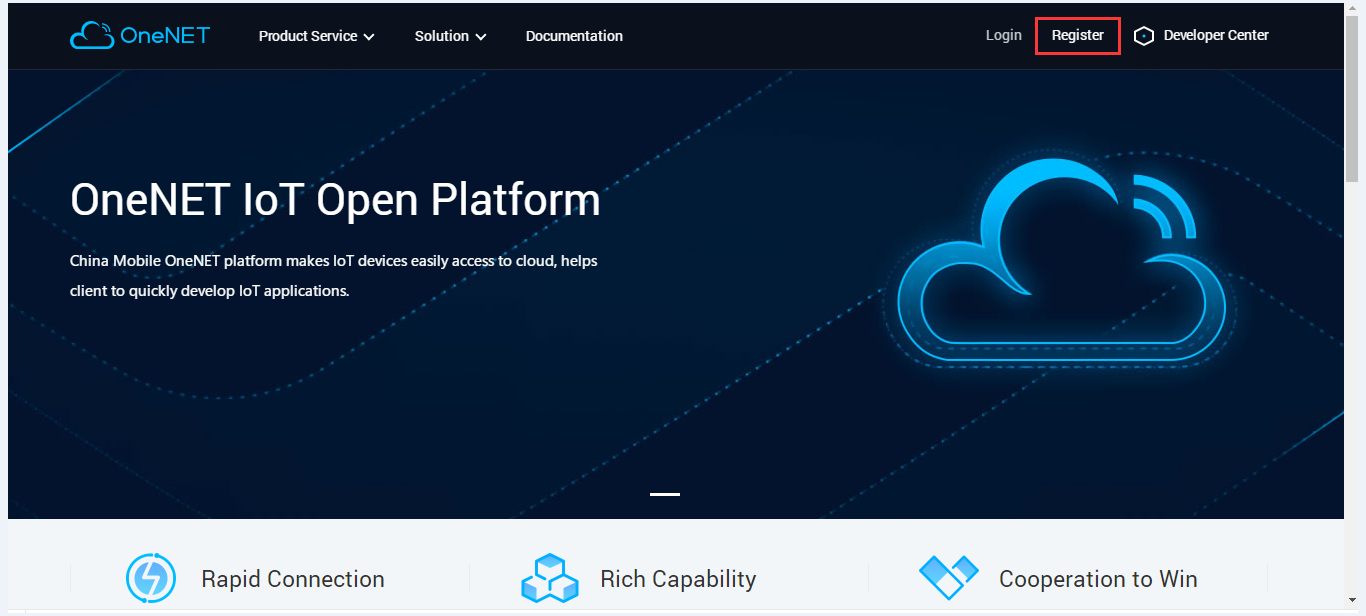Image resolution: width=1366 pixels, height=616 pixels.
Task: Open the Product Service menu
Action: click(316, 36)
